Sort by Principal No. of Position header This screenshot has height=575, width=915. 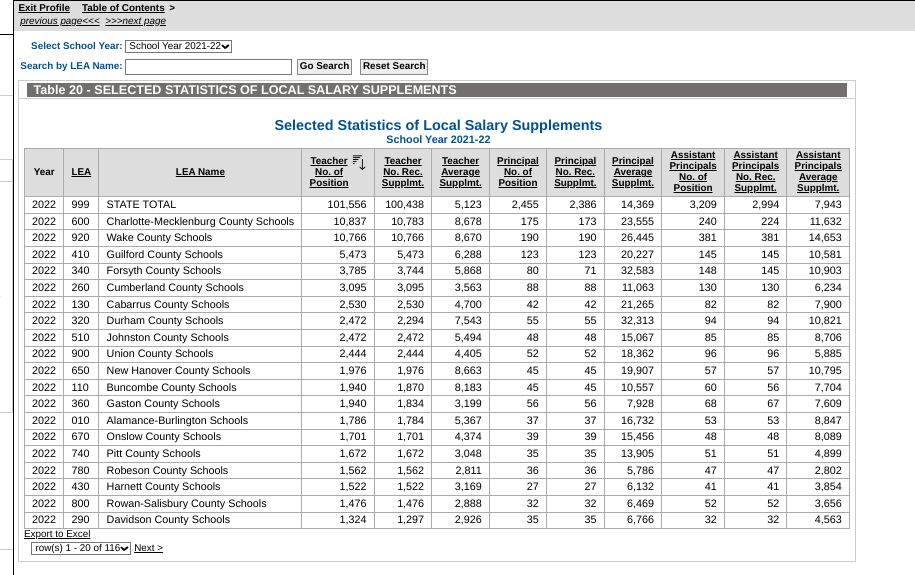(x=518, y=172)
